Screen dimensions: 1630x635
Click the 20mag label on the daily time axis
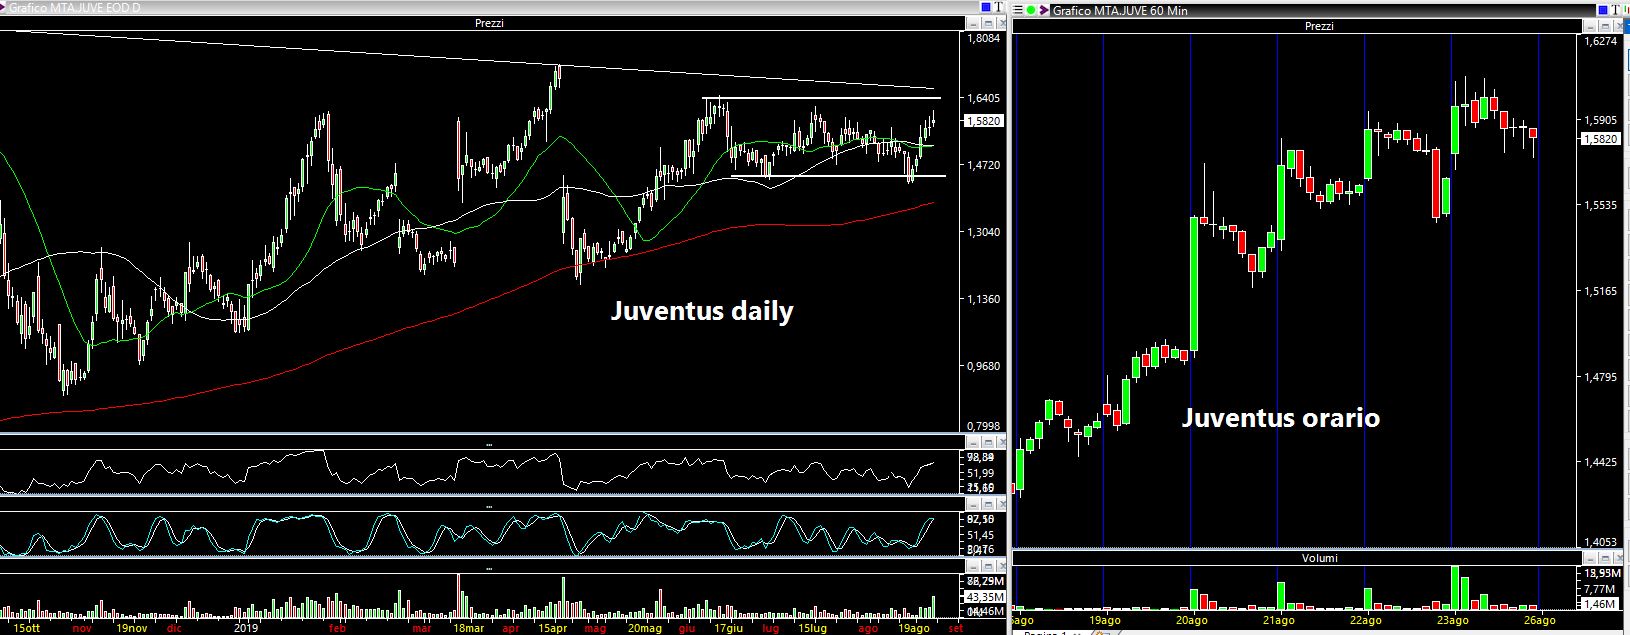pyautogui.click(x=645, y=628)
